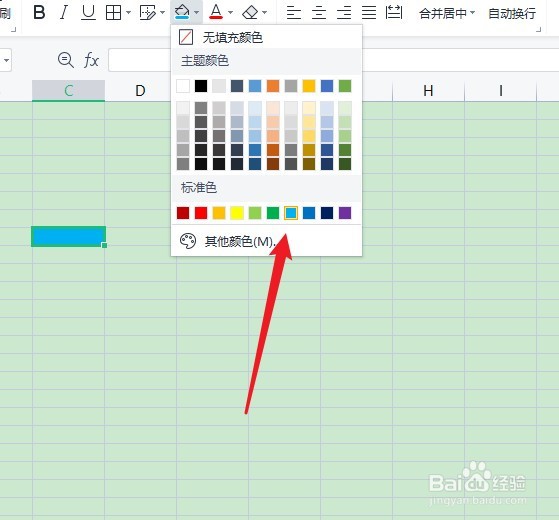The image size is (559, 520).
Task: Click the blue filled cell in column C
Action: [x=68, y=236]
